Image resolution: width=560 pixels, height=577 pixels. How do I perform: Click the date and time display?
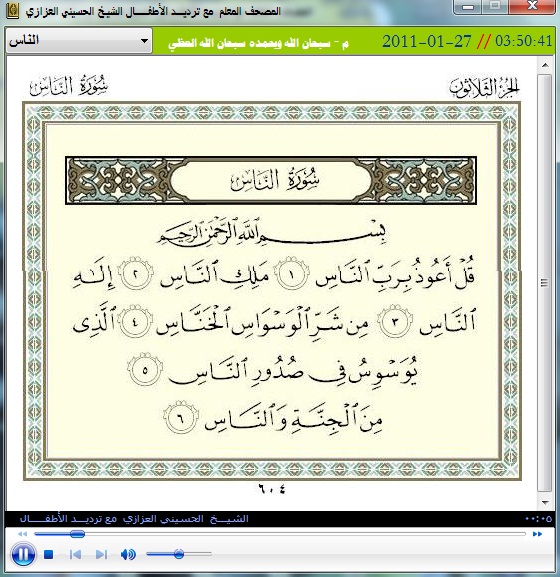(467, 41)
